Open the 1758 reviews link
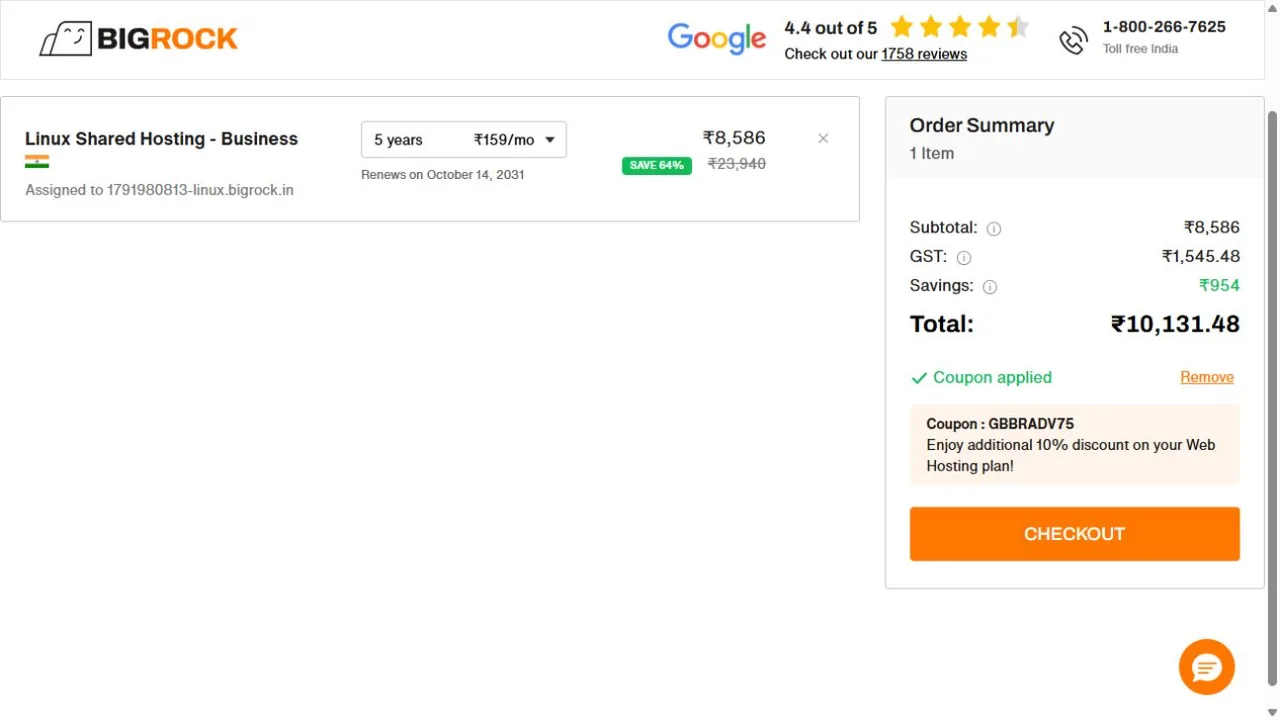The width and height of the screenshot is (1280, 720). click(924, 54)
